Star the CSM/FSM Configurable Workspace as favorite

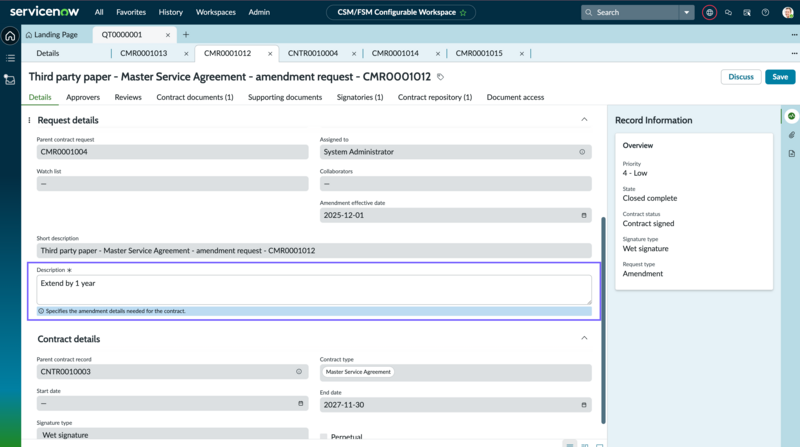[463, 13]
